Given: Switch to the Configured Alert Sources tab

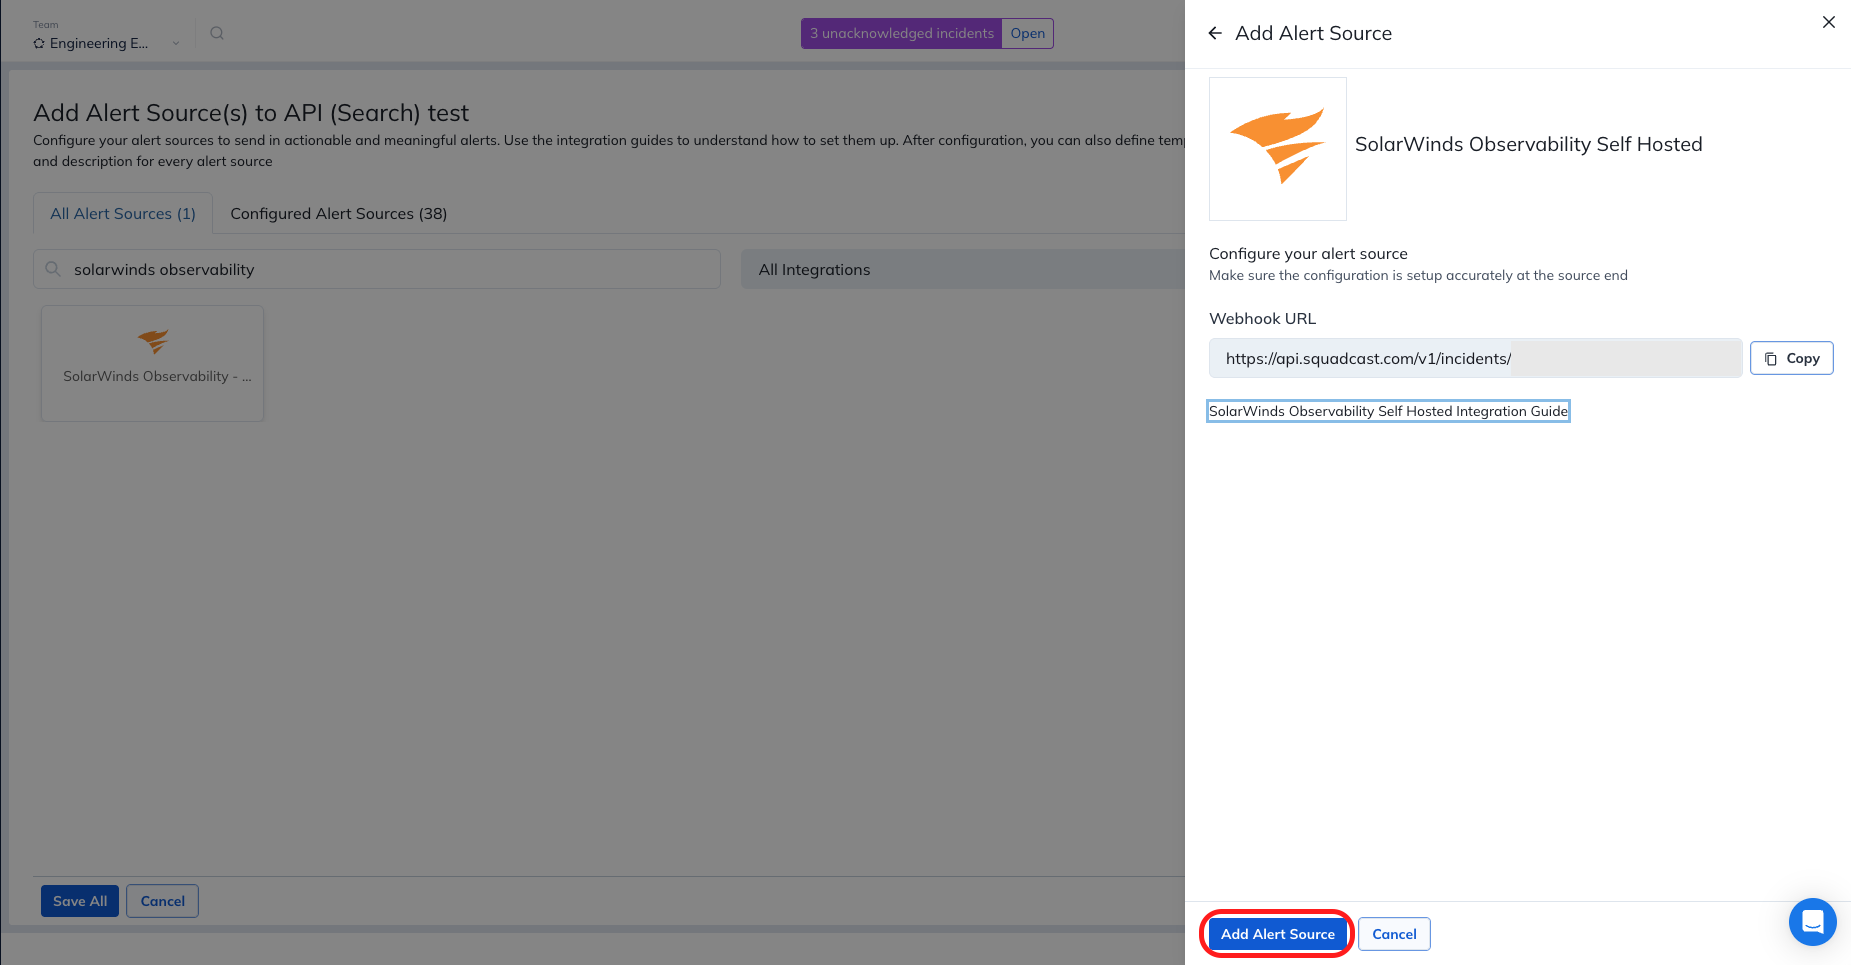Looking at the screenshot, I should click(338, 213).
